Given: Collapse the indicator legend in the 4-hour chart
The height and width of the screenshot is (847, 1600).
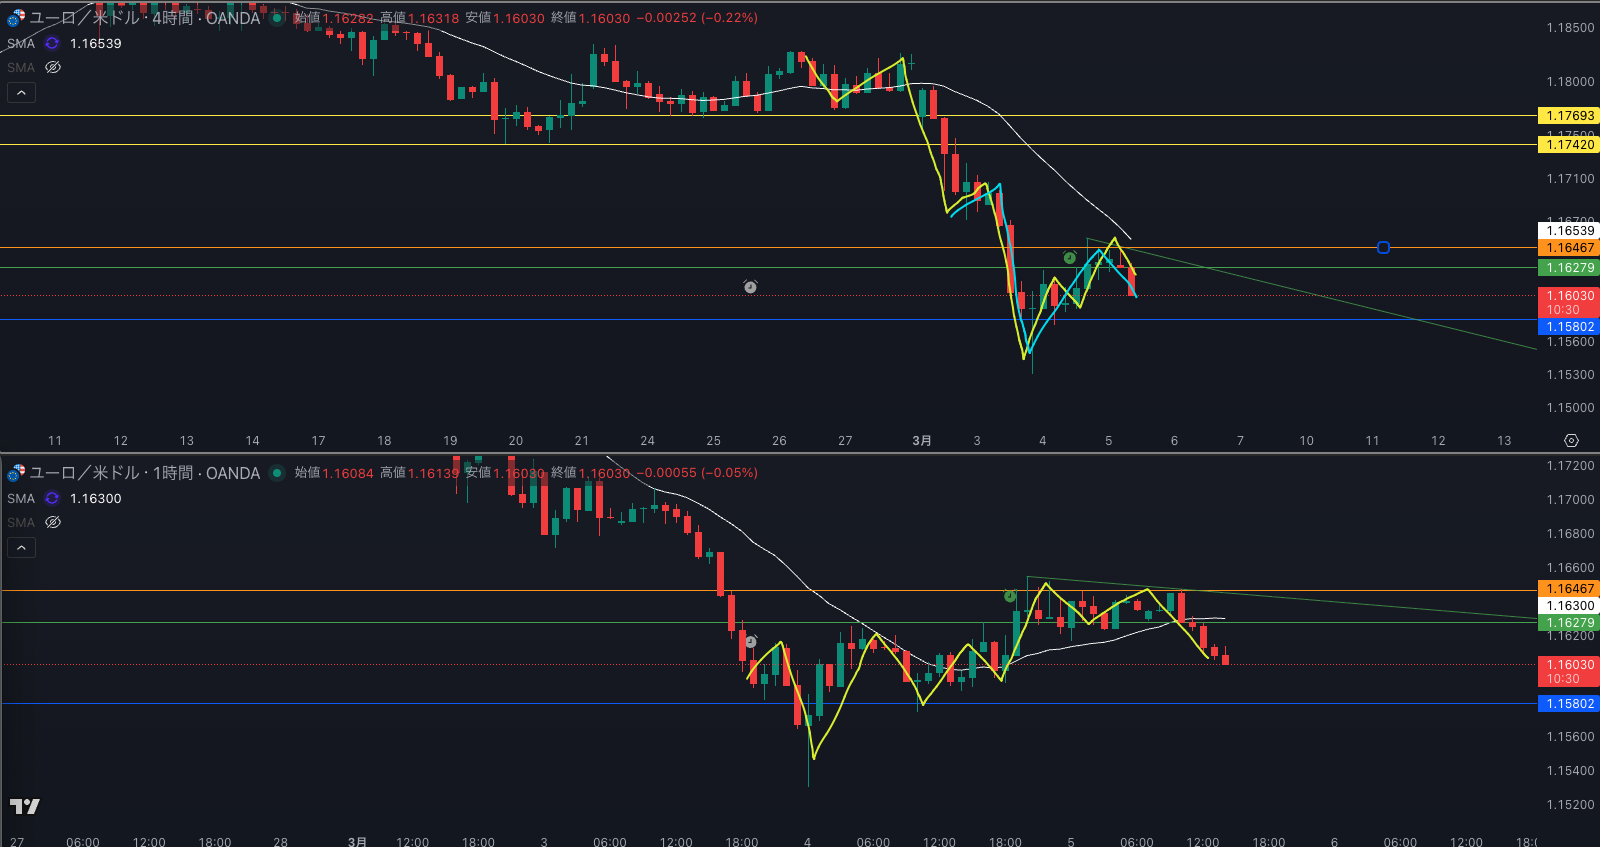Looking at the screenshot, I should pyautogui.click(x=22, y=93).
